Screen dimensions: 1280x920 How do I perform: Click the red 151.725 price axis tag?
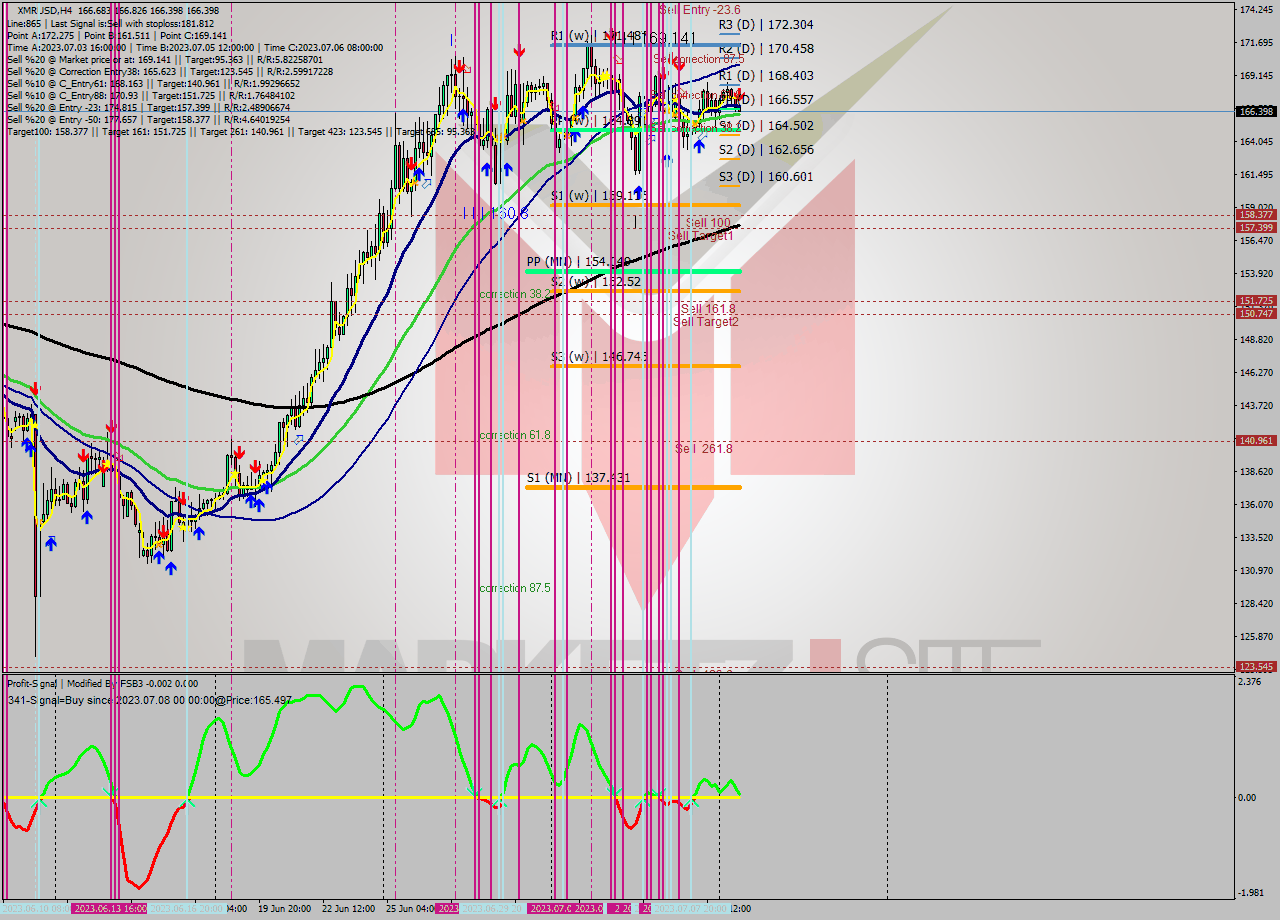[x=1256, y=301]
